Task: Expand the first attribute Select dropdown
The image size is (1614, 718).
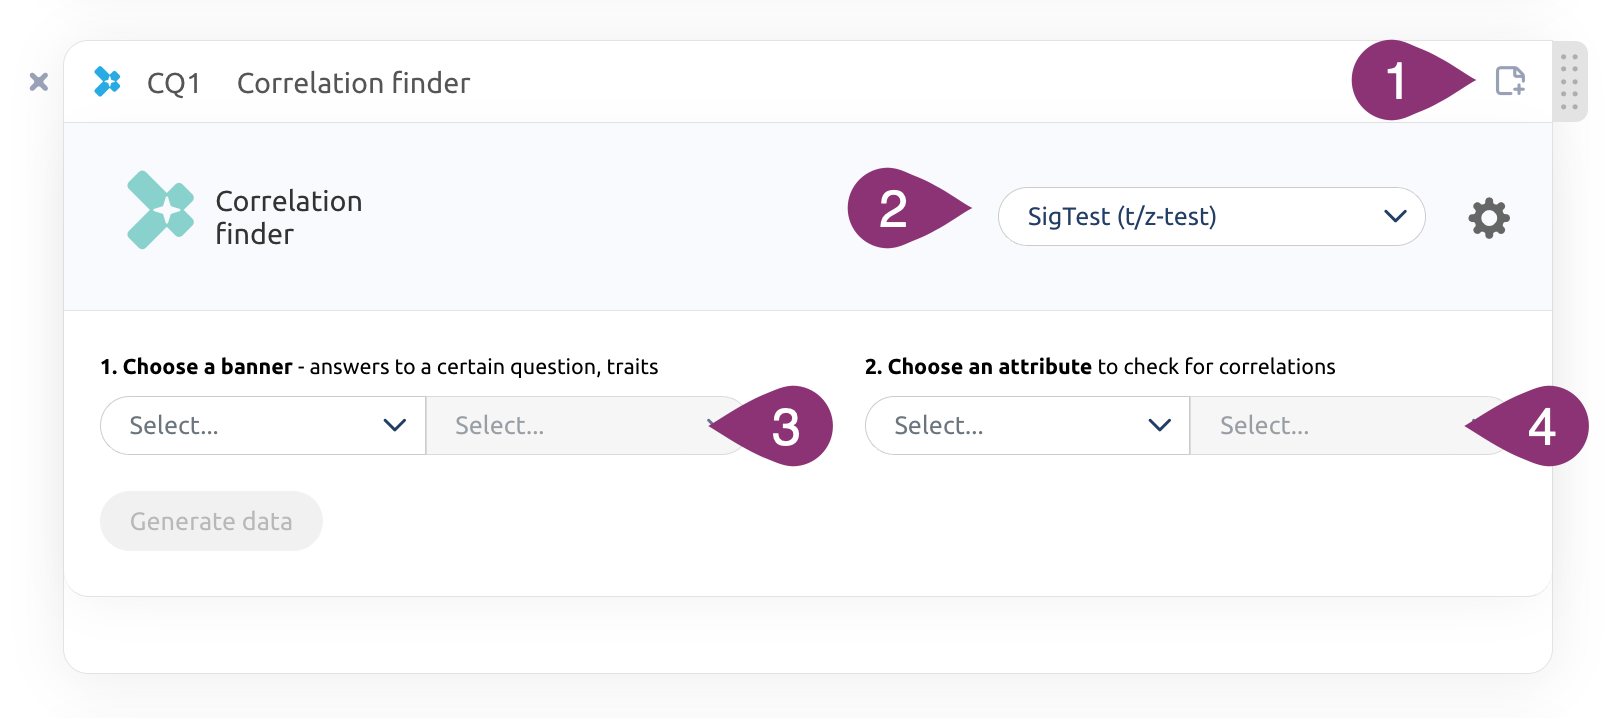Action: point(1028,426)
